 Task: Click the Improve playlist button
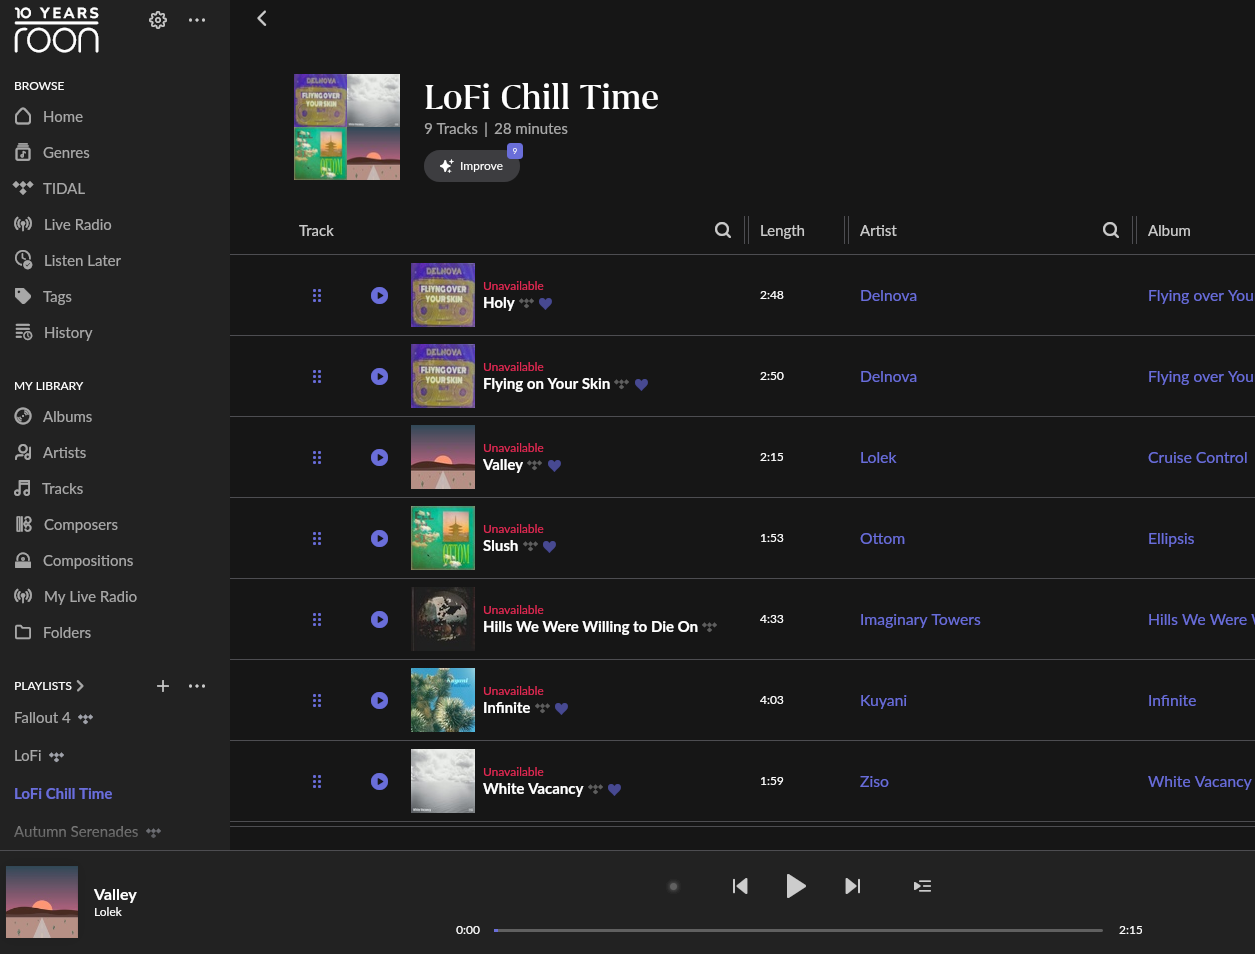click(x=472, y=166)
